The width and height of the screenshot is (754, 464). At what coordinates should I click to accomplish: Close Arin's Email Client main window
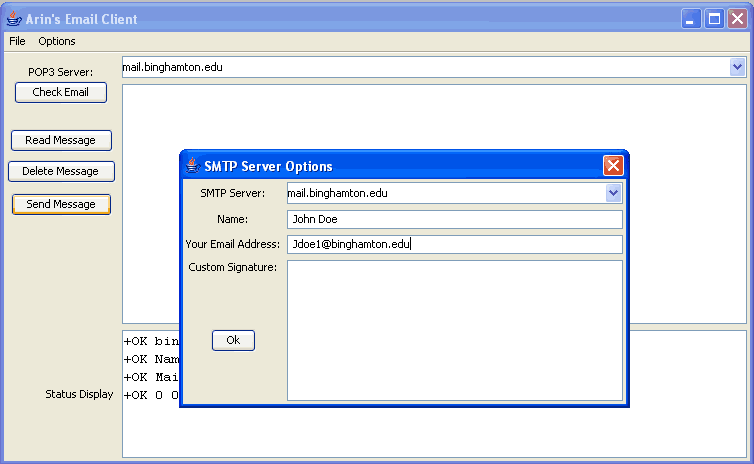[738, 19]
